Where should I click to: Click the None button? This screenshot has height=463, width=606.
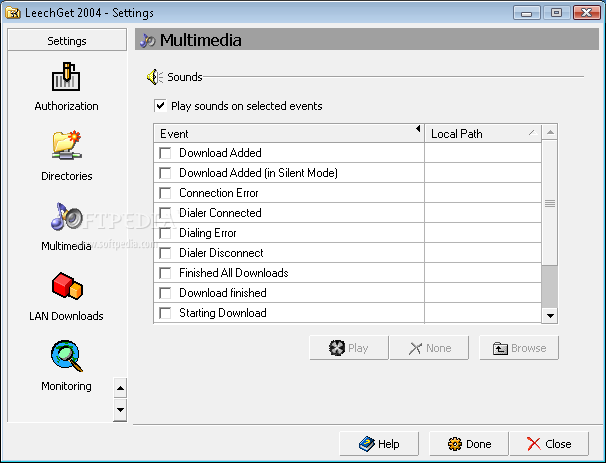click(x=429, y=348)
